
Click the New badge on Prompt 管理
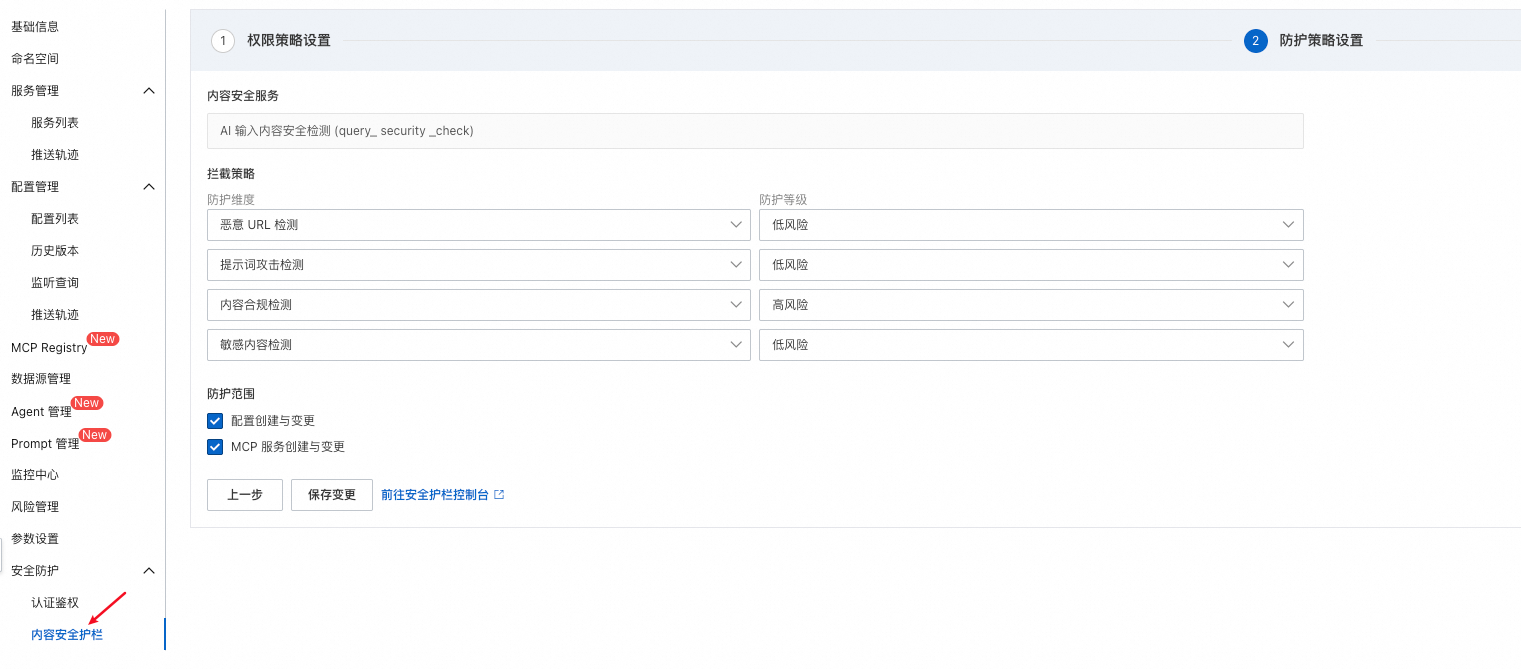point(95,435)
